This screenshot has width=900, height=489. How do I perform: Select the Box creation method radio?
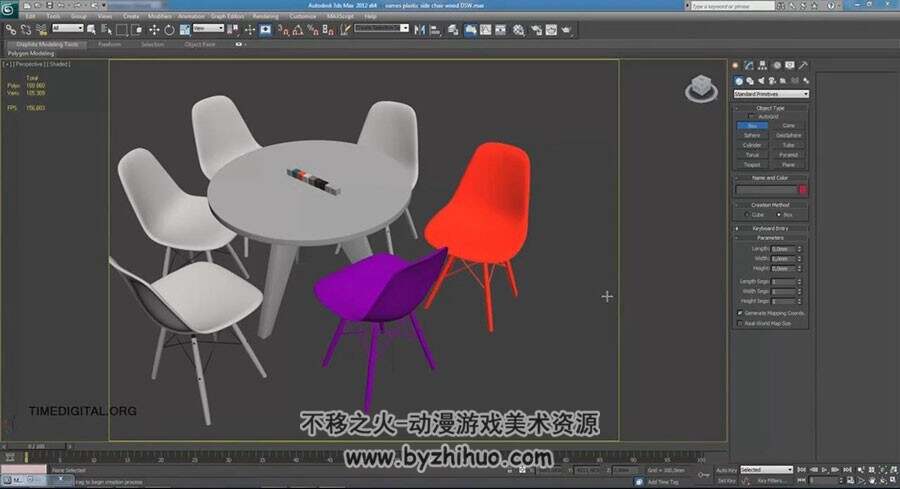778,215
